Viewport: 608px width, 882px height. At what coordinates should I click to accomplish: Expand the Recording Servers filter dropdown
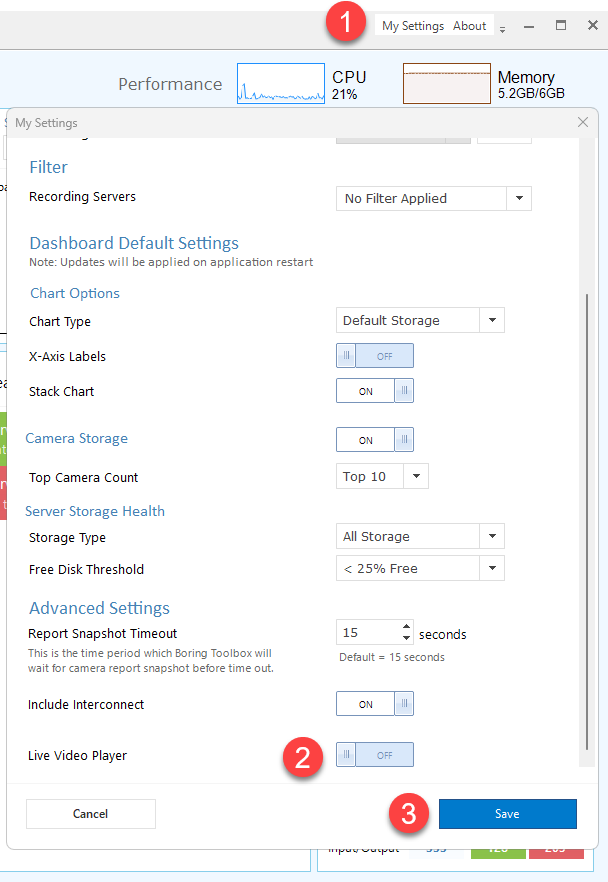[519, 198]
